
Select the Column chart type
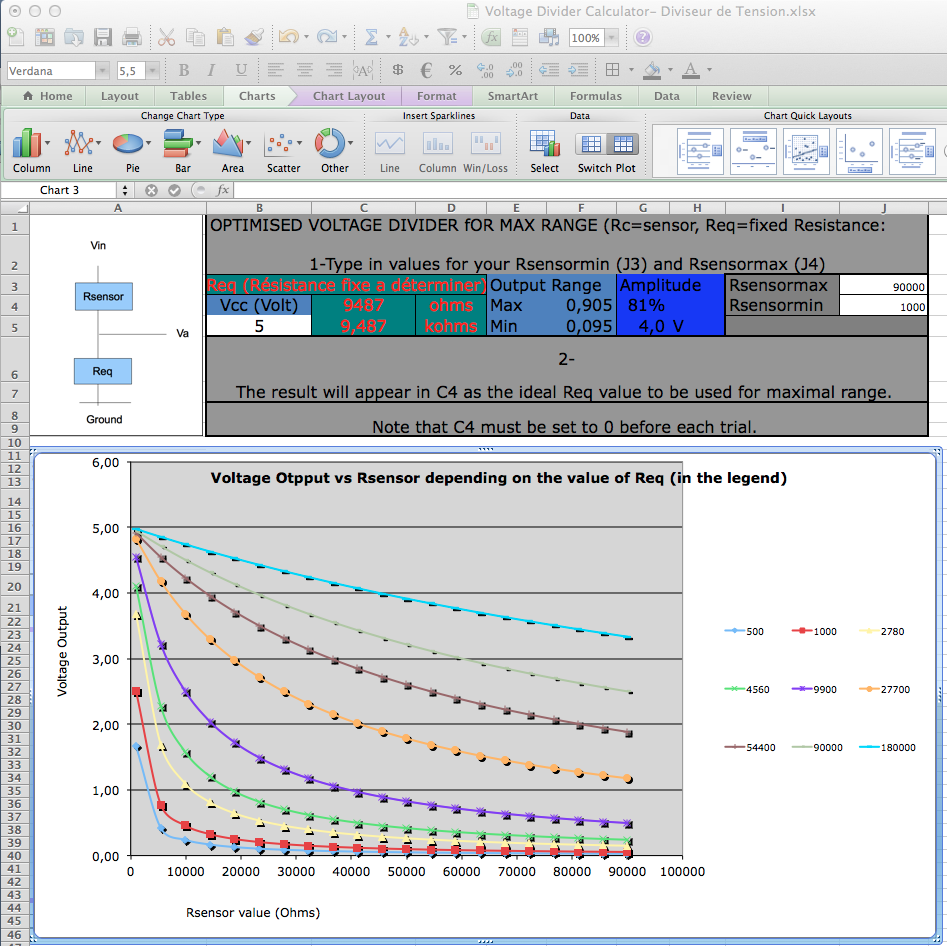point(32,148)
